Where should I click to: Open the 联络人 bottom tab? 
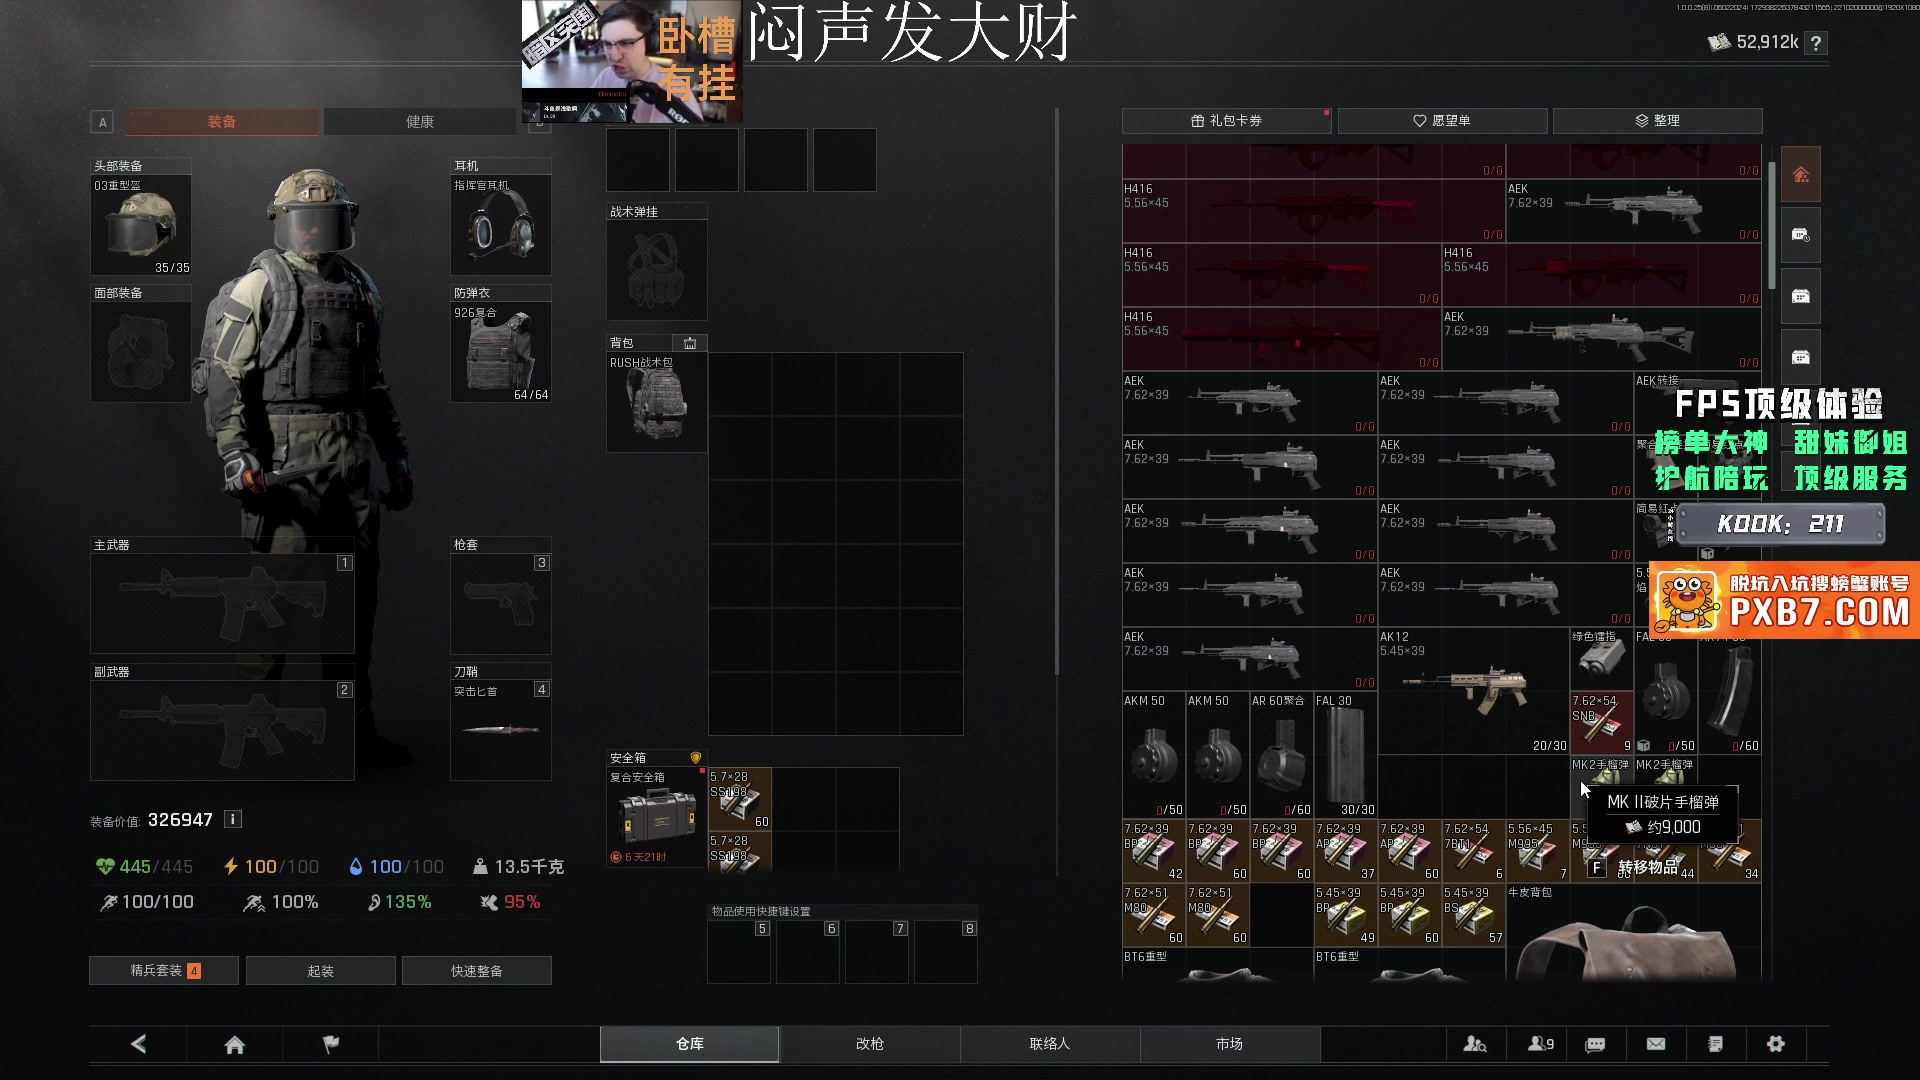1050,1044
